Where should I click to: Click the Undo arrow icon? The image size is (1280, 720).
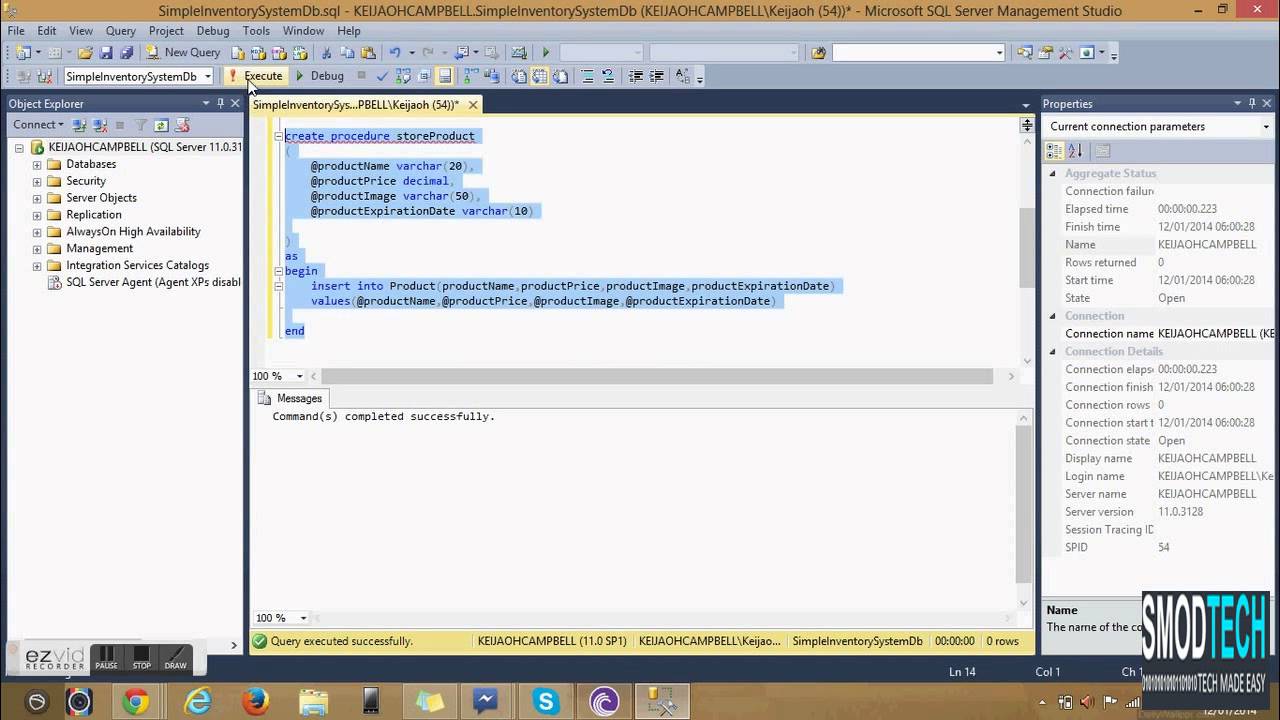[396, 52]
